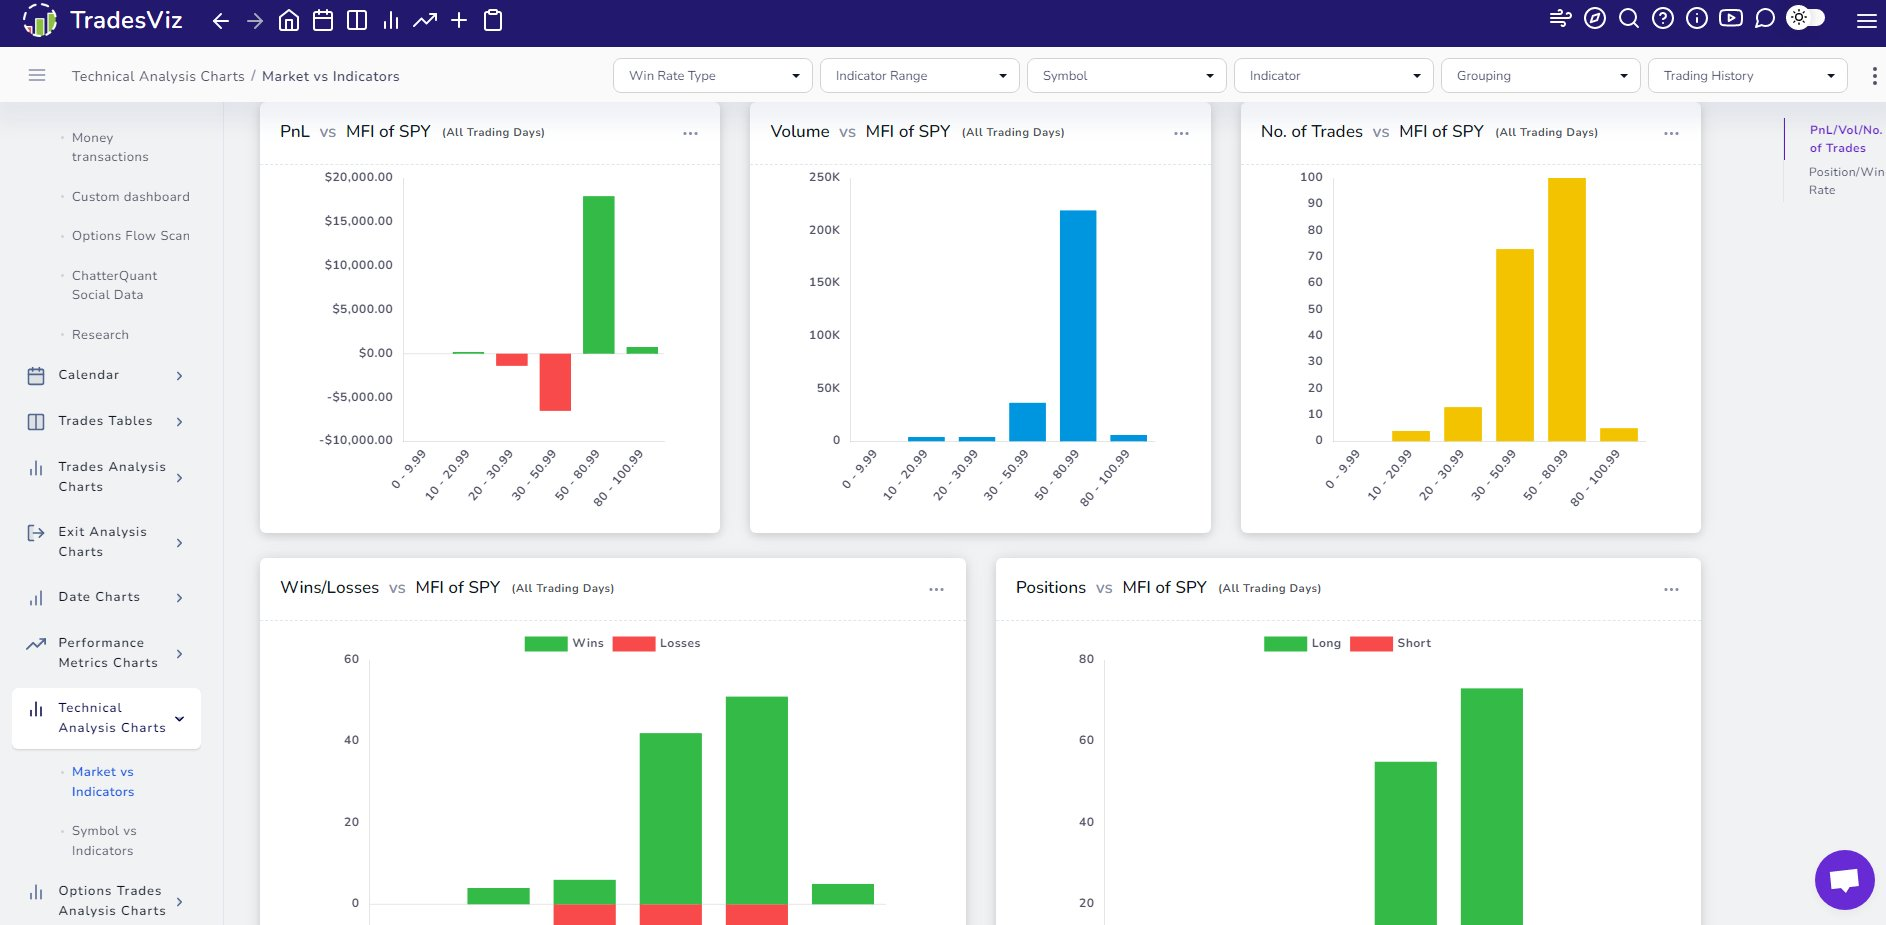Expand Trades Analysis Charts in sidebar
This screenshot has width=1886, height=925.
coord(106,477)
